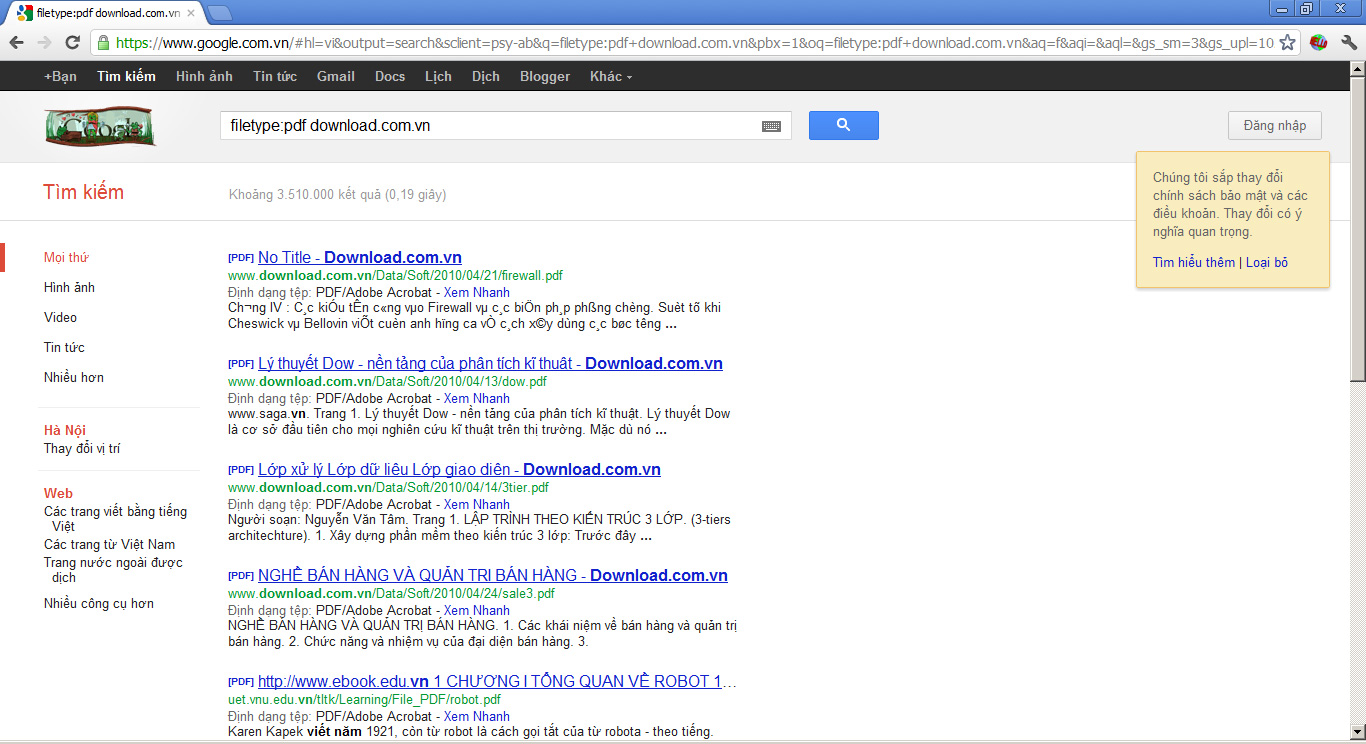
Task: Select Mọi thứ in left sidebar
Action: (66, 257)
